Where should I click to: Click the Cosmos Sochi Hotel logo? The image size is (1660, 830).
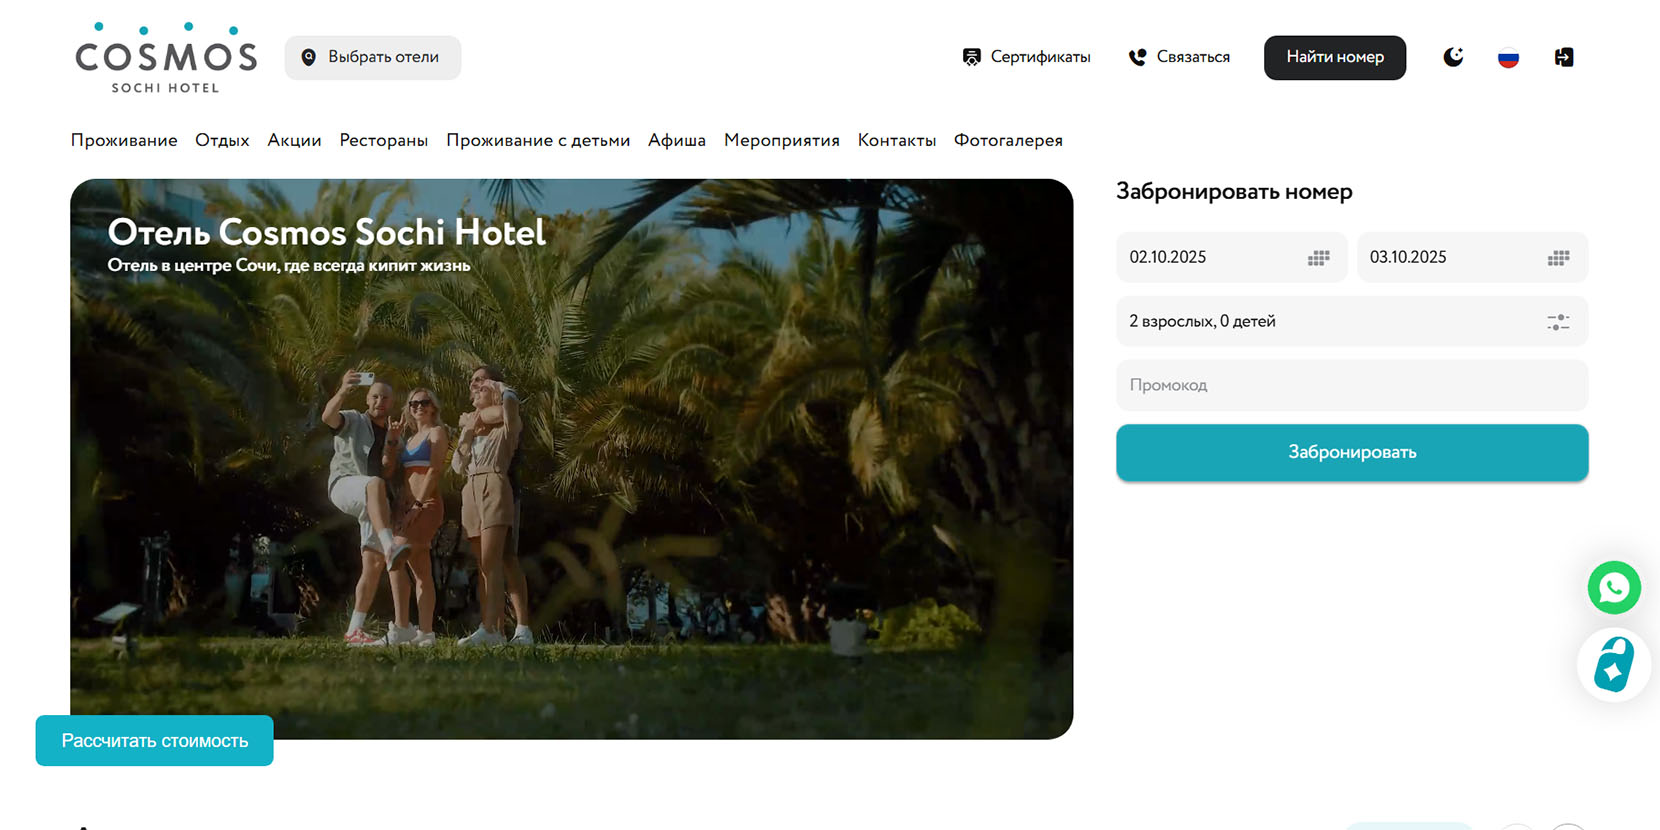click(x=166, y=58)
